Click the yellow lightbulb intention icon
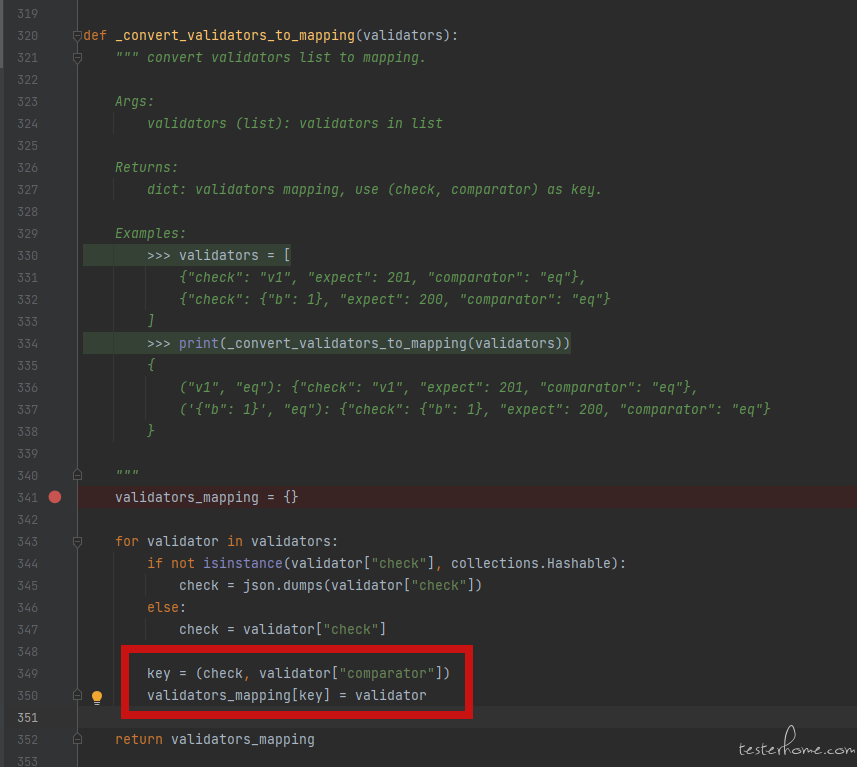The image size is (857, 767). coord(97,697)
